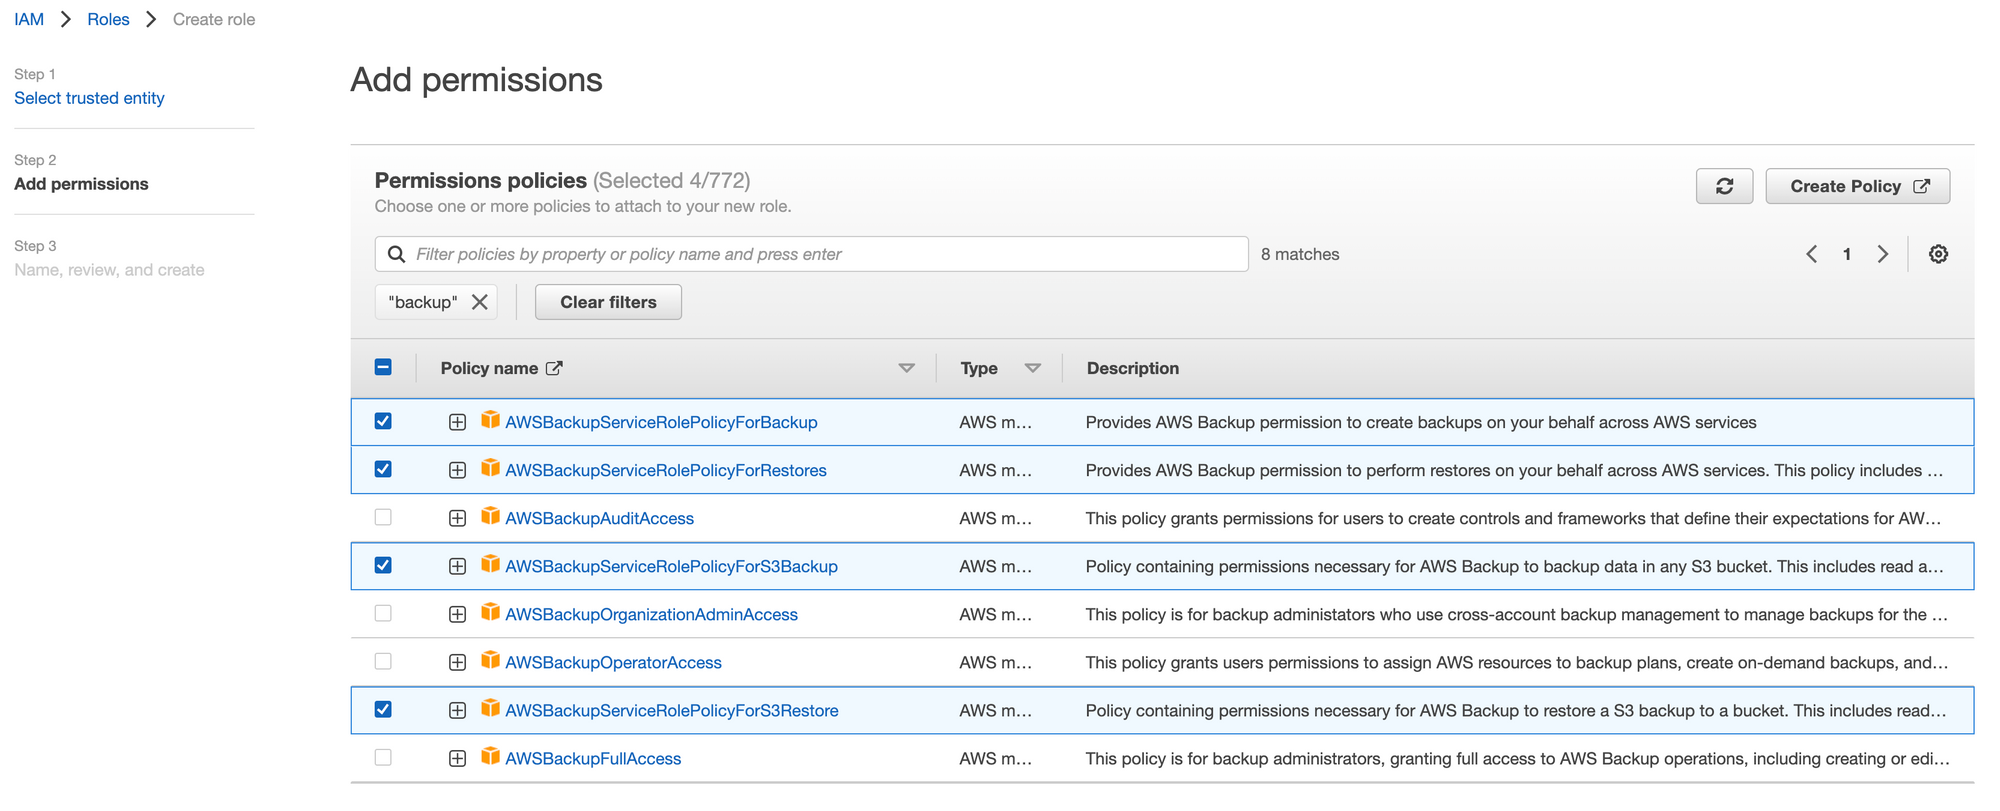
Task: Click external link icon beside Policy name header
Action: pos(554,368)
